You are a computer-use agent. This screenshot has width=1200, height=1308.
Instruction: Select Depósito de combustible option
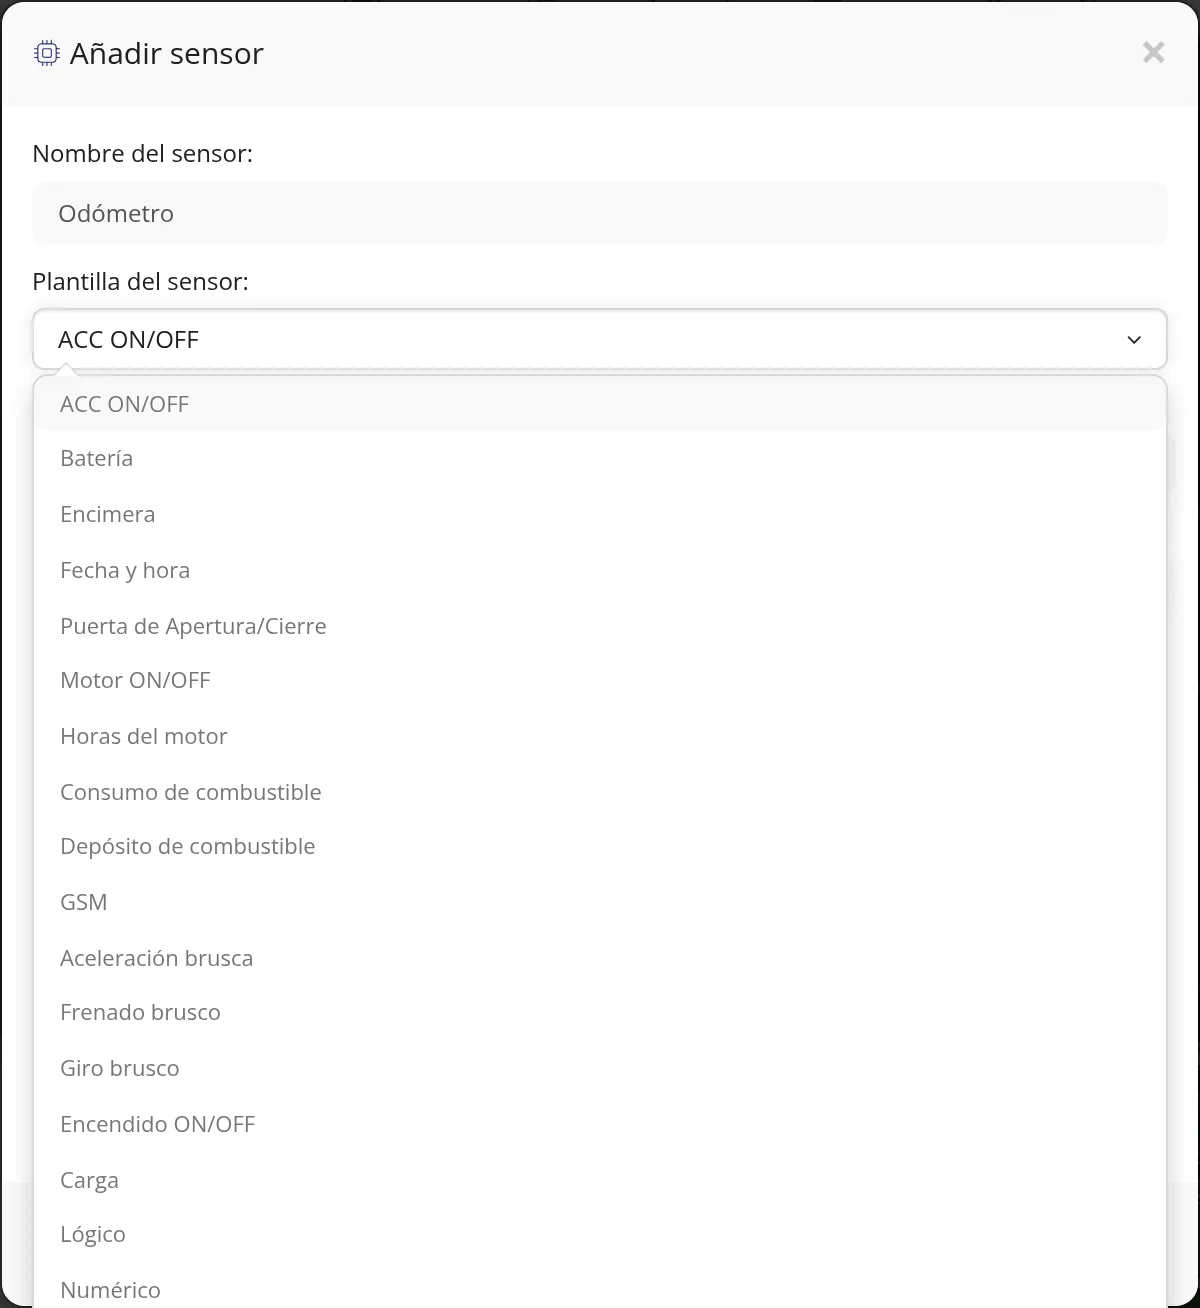coord(600,846)
